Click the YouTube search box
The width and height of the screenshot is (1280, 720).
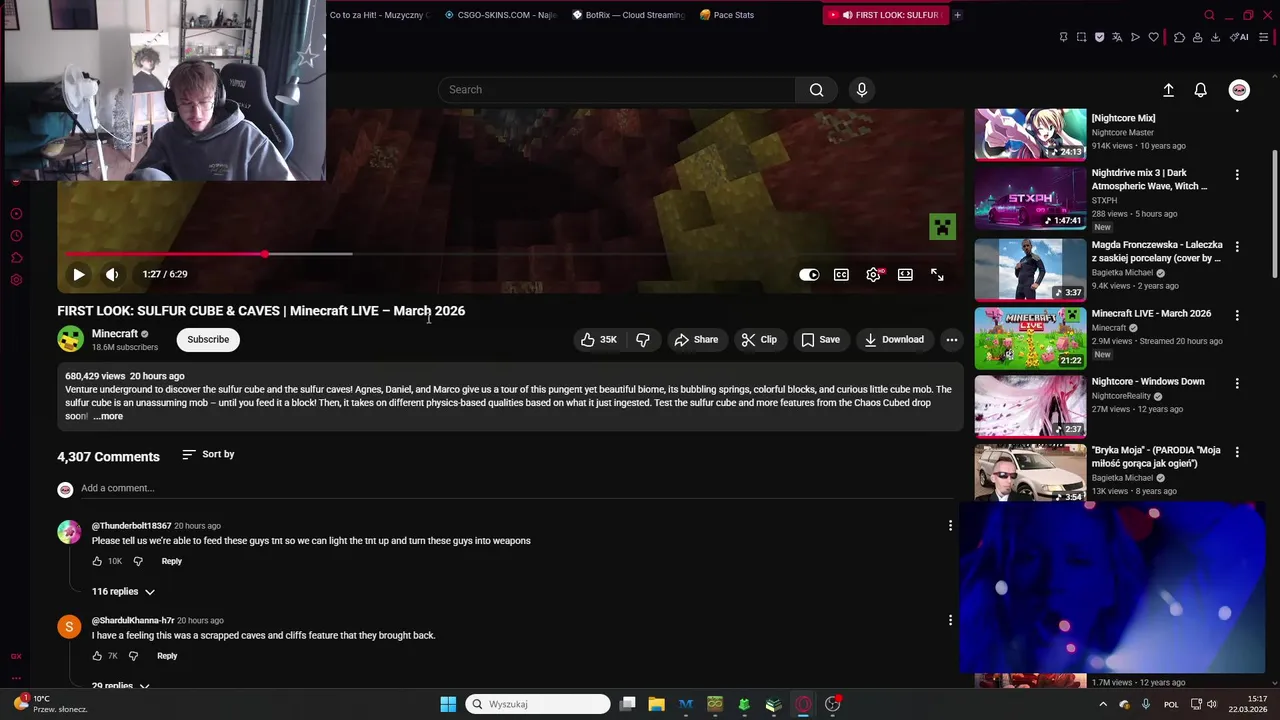pos(617,90)
